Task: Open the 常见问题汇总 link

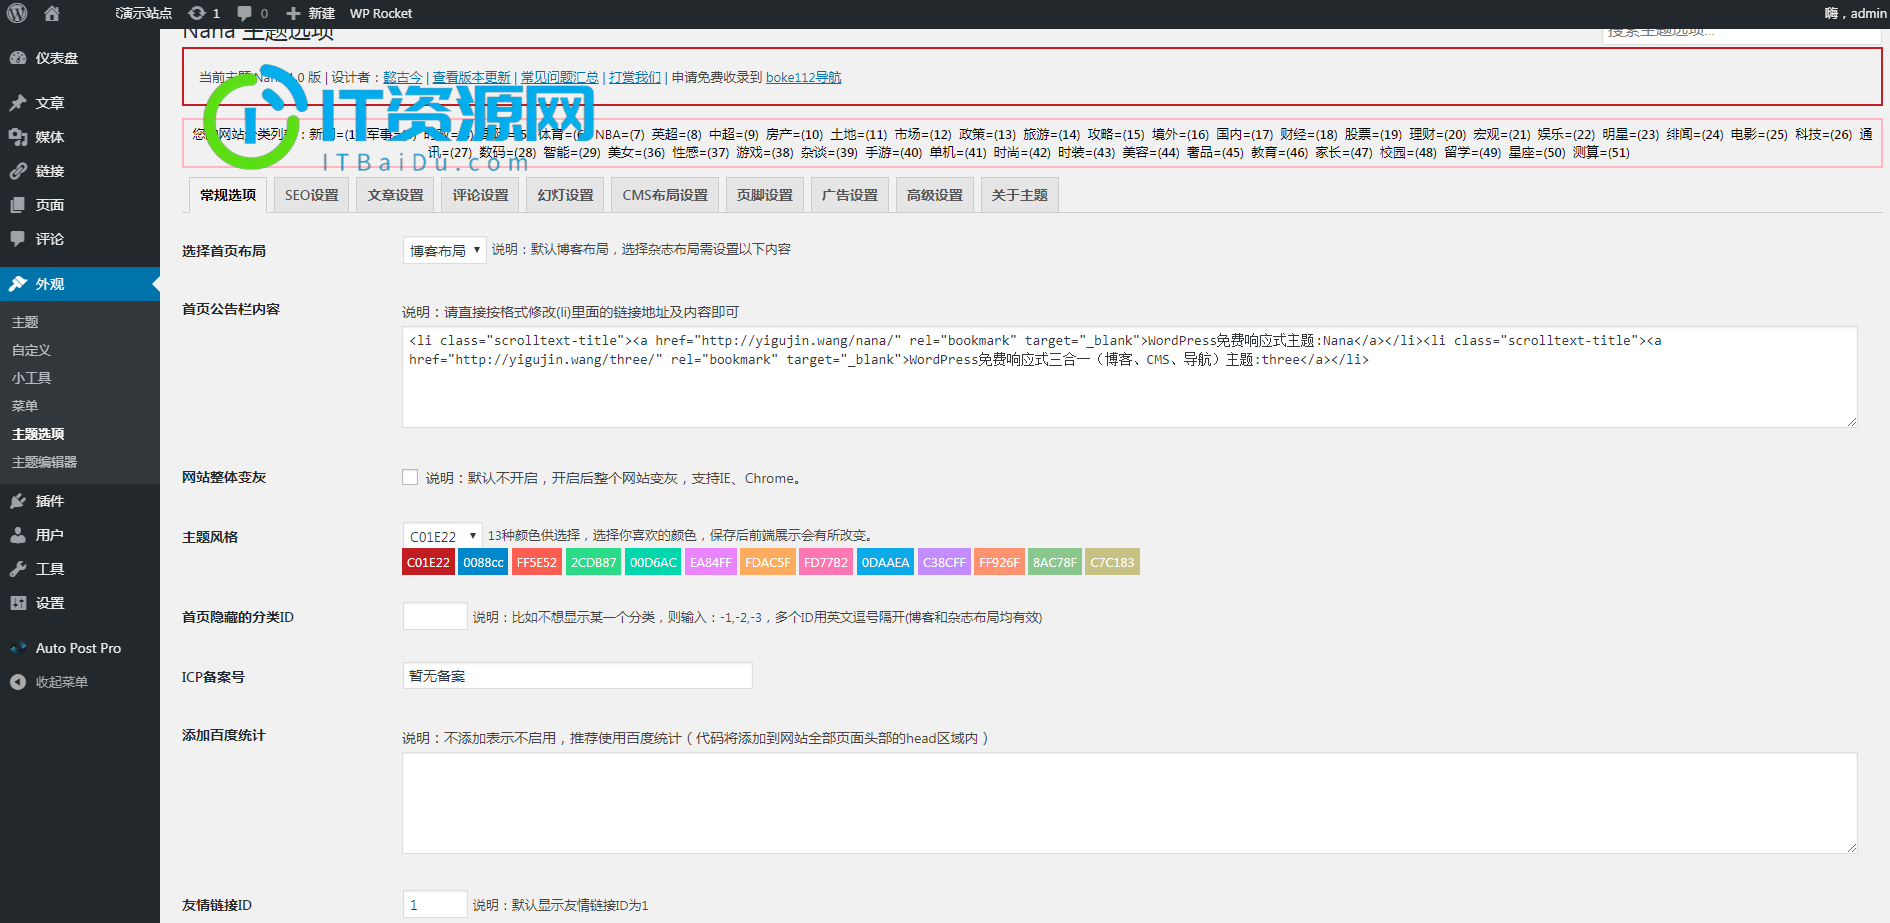Action: pyautogui.click(x=560, y=77)
